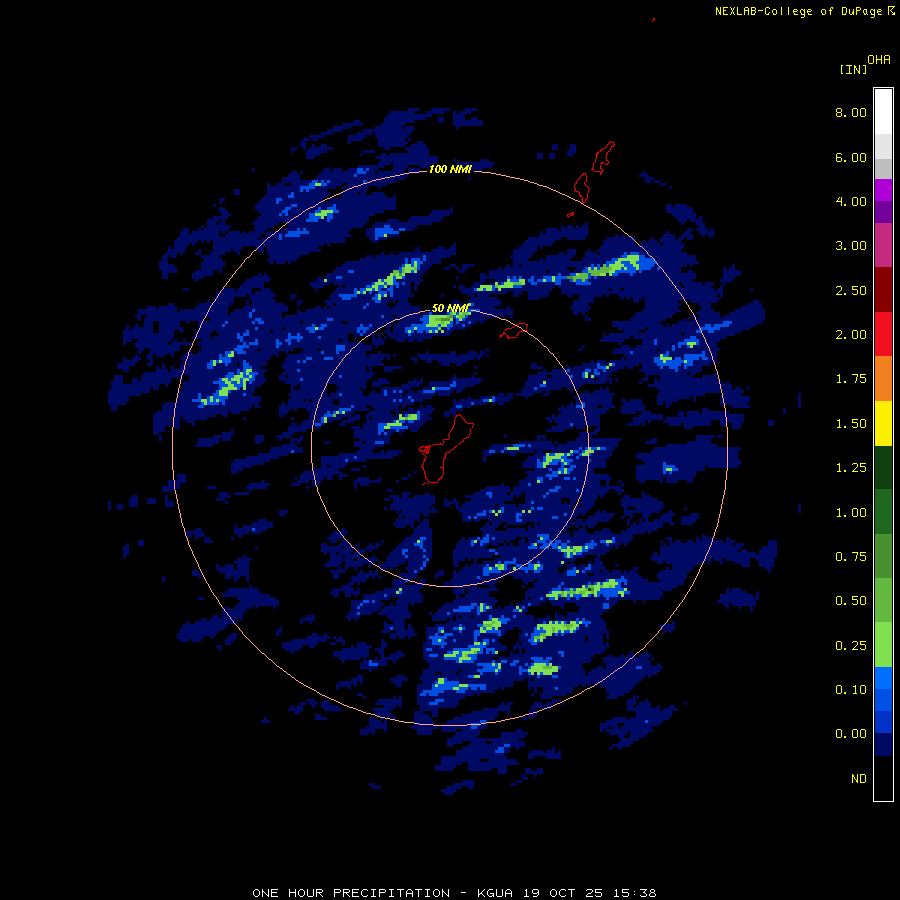Select the pink swatch beside 3.00
Image resolution: width=900 pixels, height=900 pixels.
coord(883,245)
